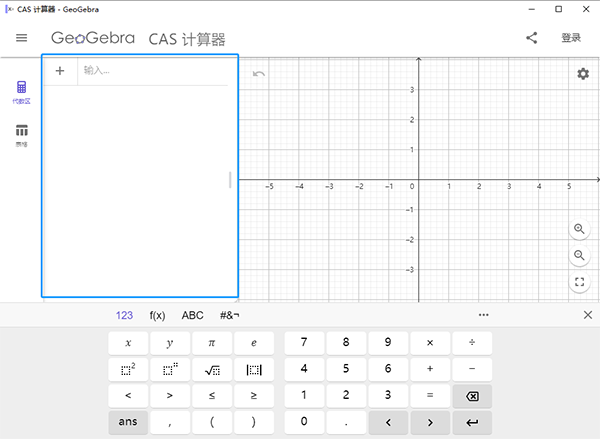Switch to f(x) keyboard tab
The height and width of the screenshot is (439, 600).
157,315
